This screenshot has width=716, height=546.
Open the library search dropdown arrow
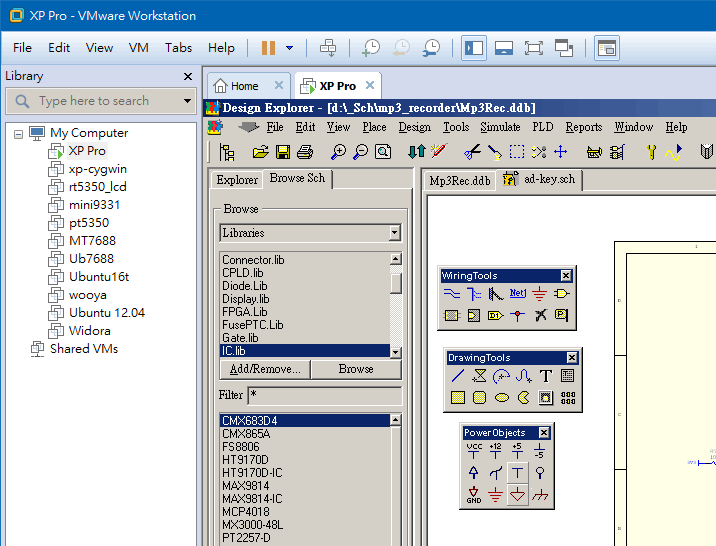click(x=187, y=101)
